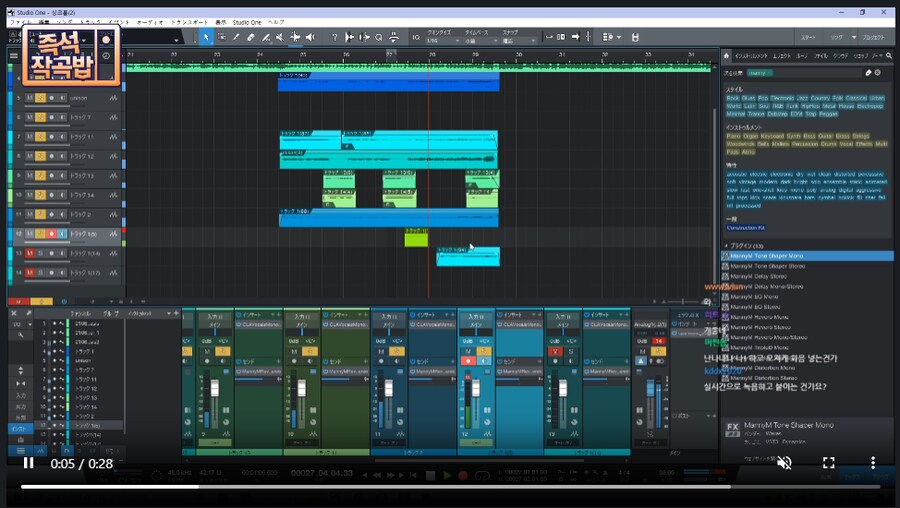Unmute the video player sound
The height and width of the screenshot is (508, 900).
784,463
